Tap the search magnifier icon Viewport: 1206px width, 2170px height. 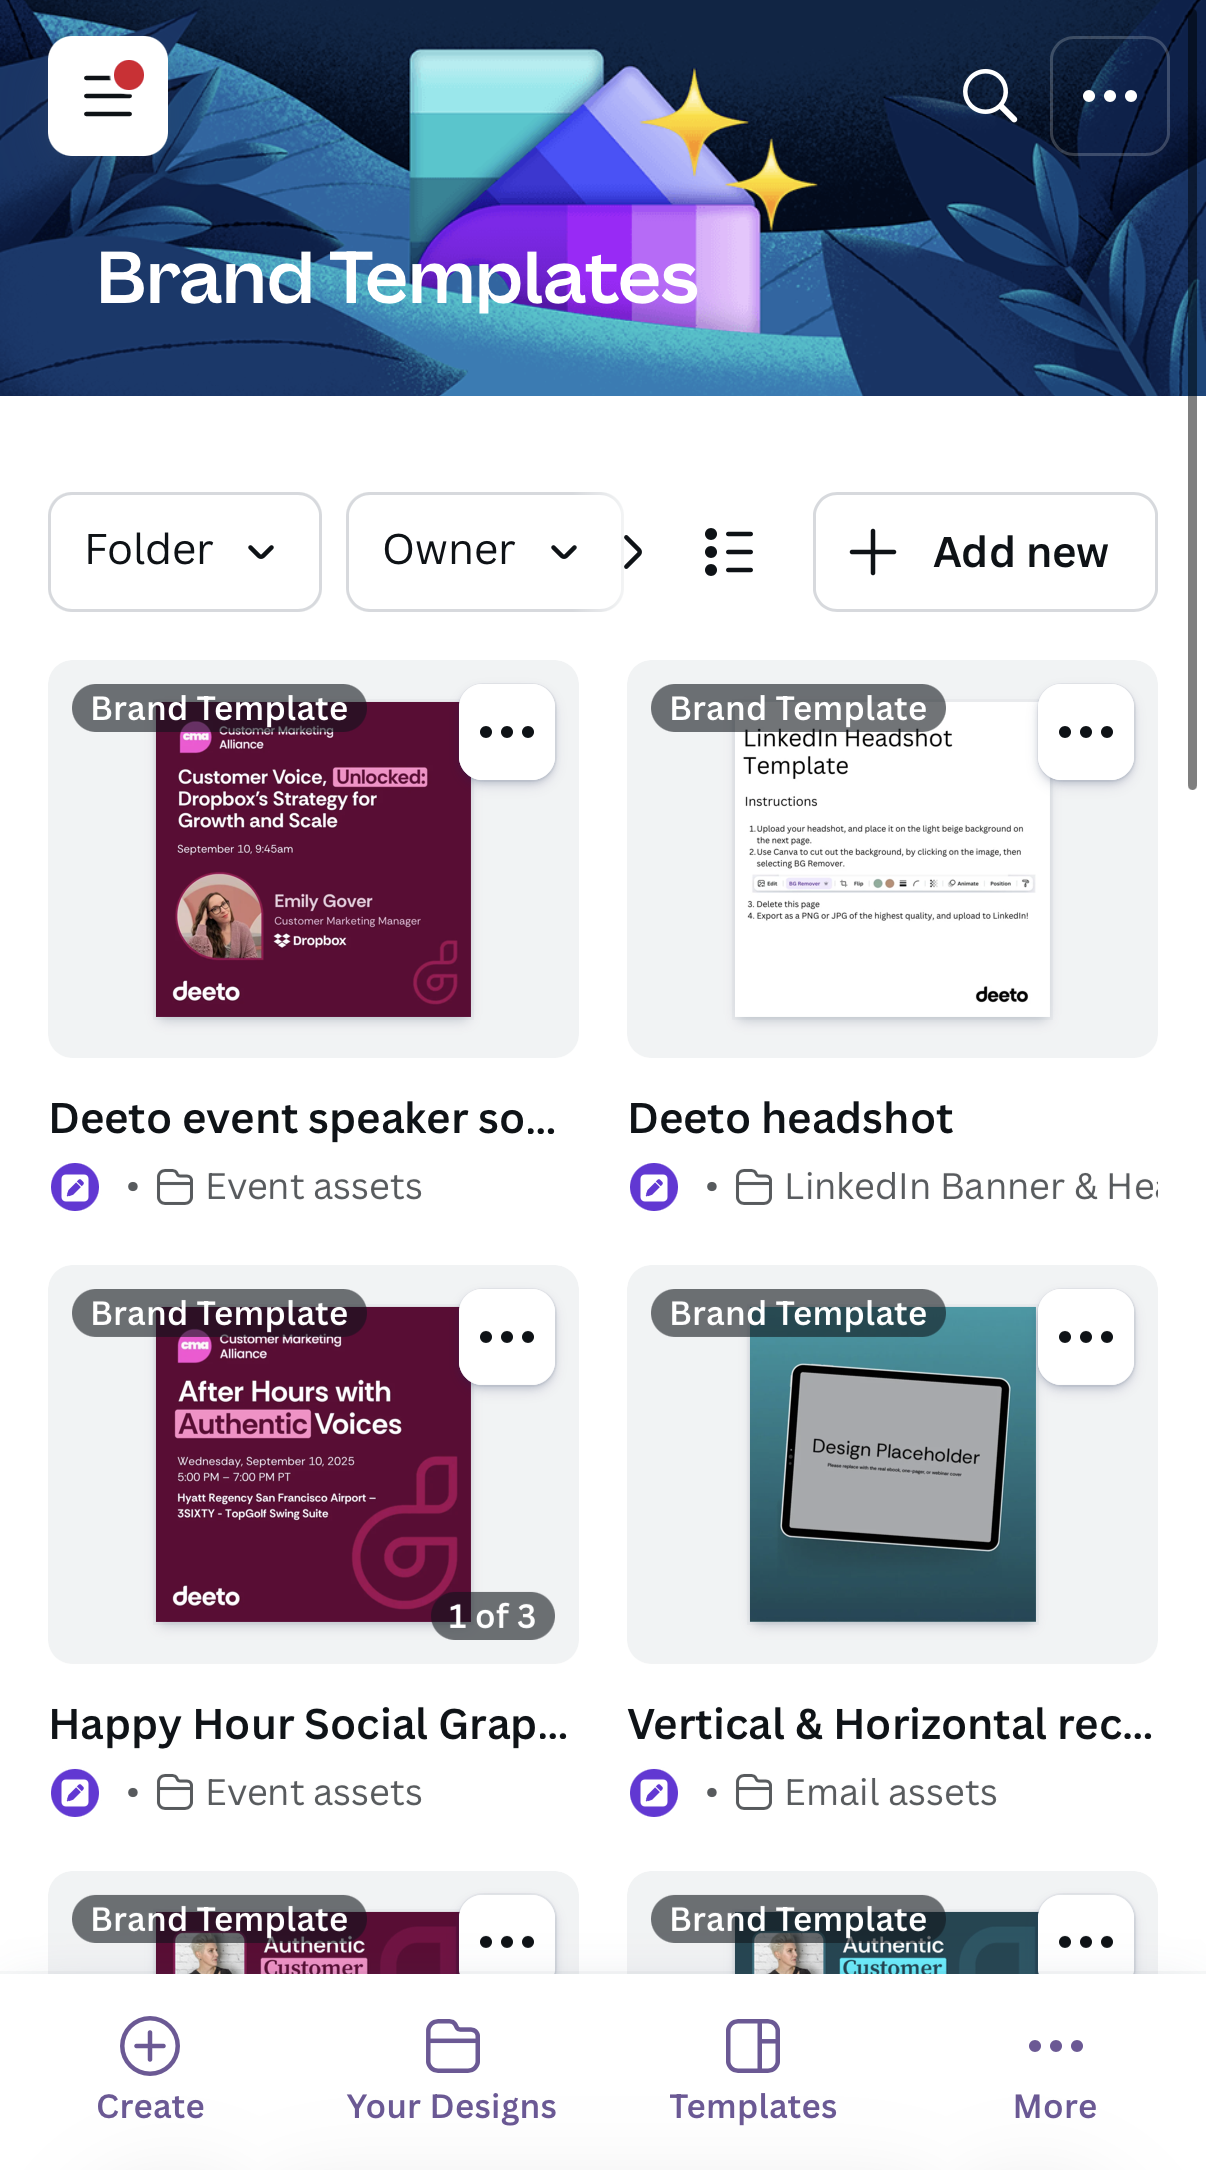coord(989,96)
